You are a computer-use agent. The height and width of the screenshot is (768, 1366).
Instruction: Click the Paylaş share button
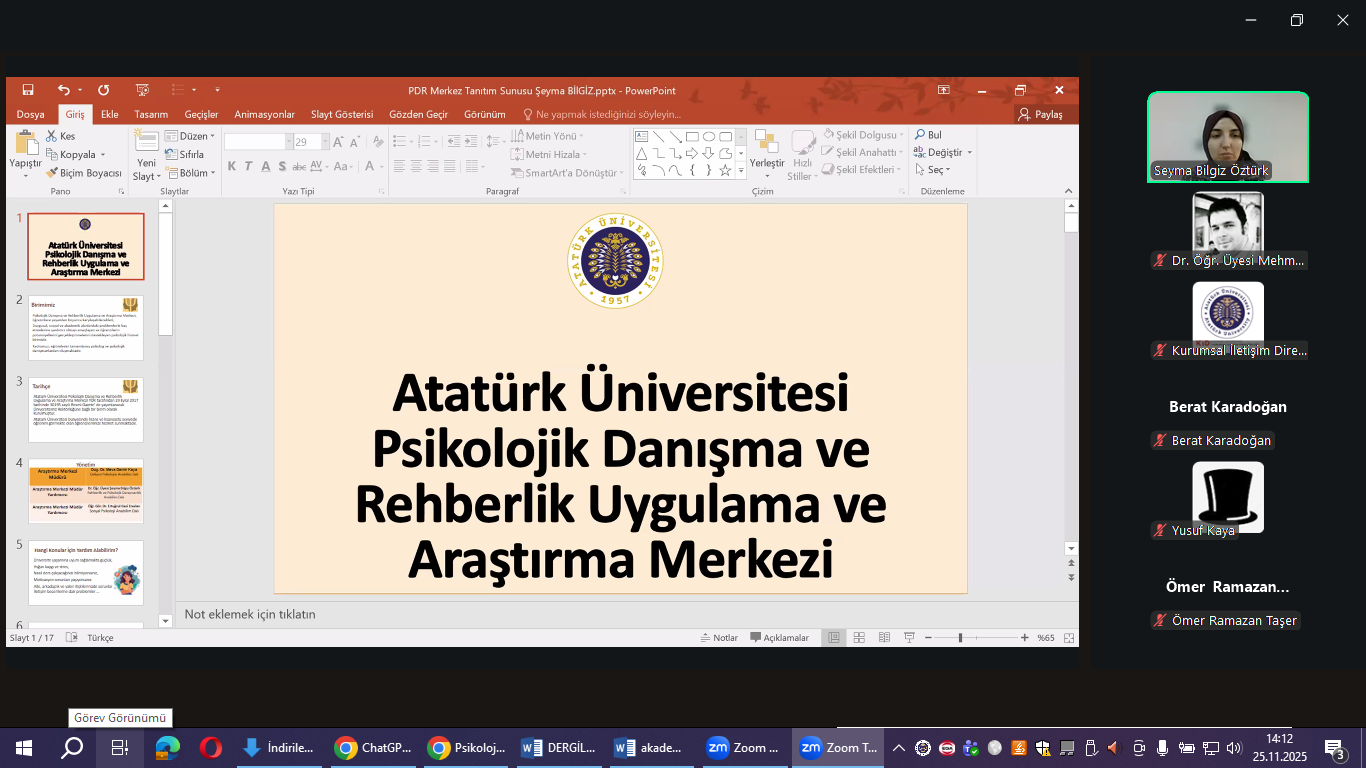click(x=1040, y=114)
